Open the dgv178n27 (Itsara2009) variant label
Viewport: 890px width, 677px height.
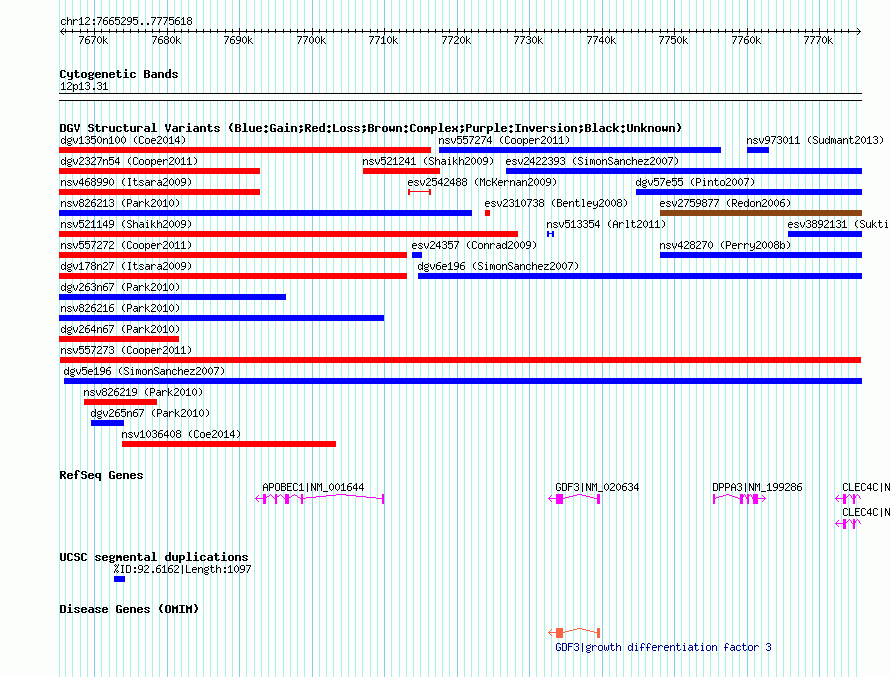(126, 266)
